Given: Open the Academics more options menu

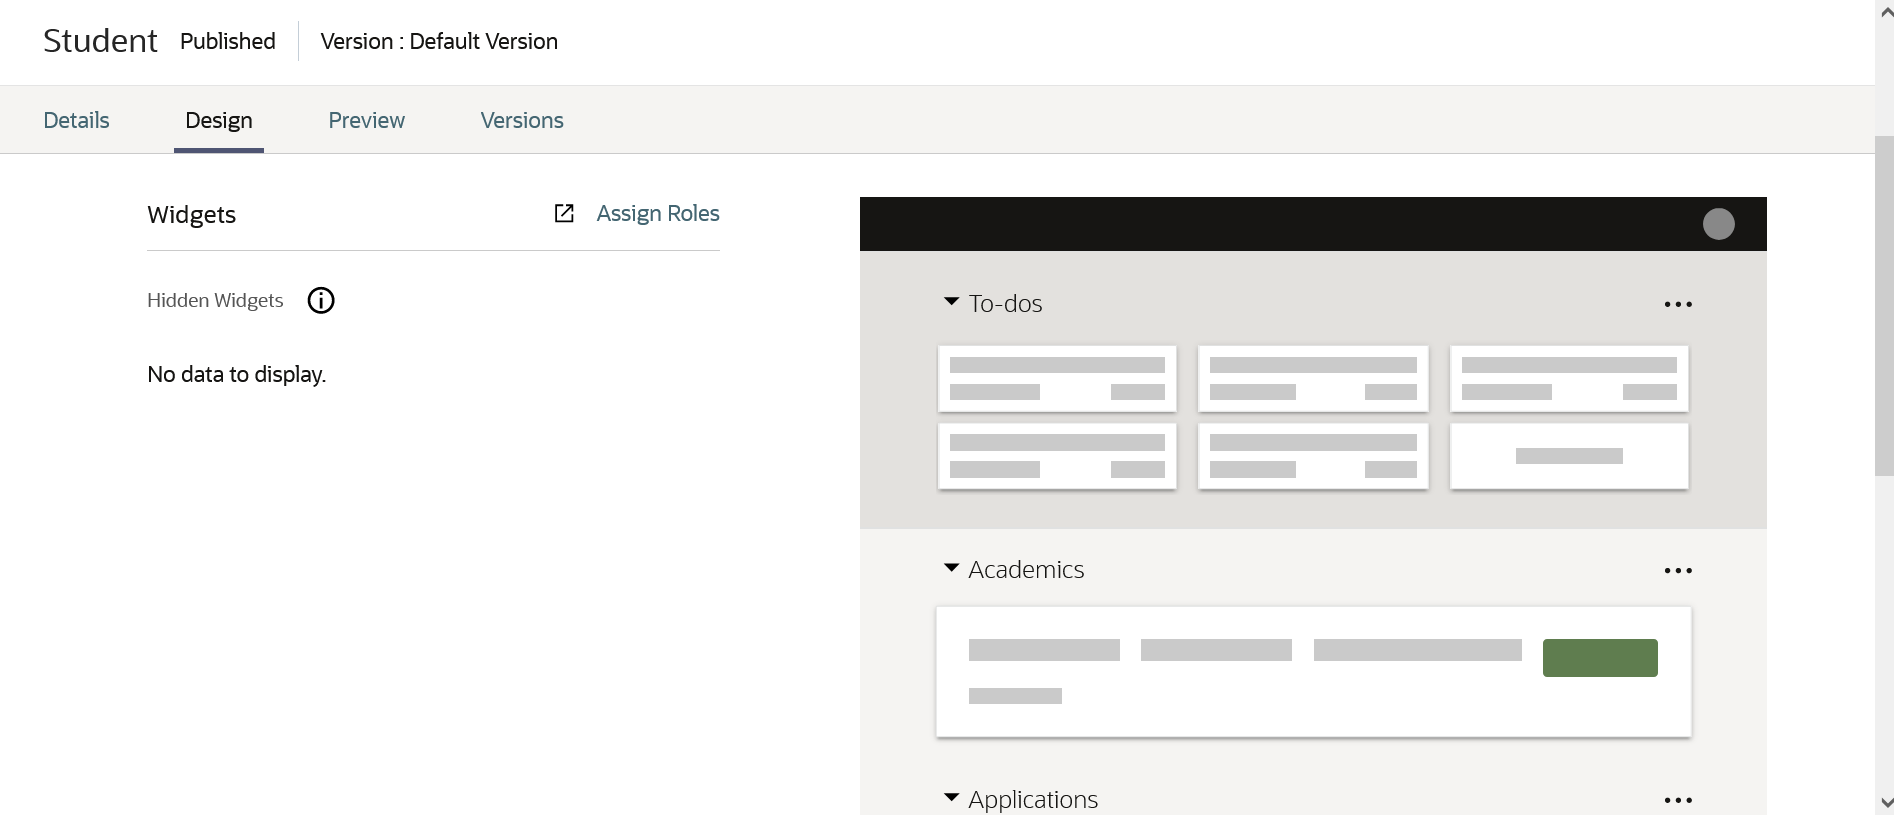Looking at the screenshot, I should click(1678, 570).
